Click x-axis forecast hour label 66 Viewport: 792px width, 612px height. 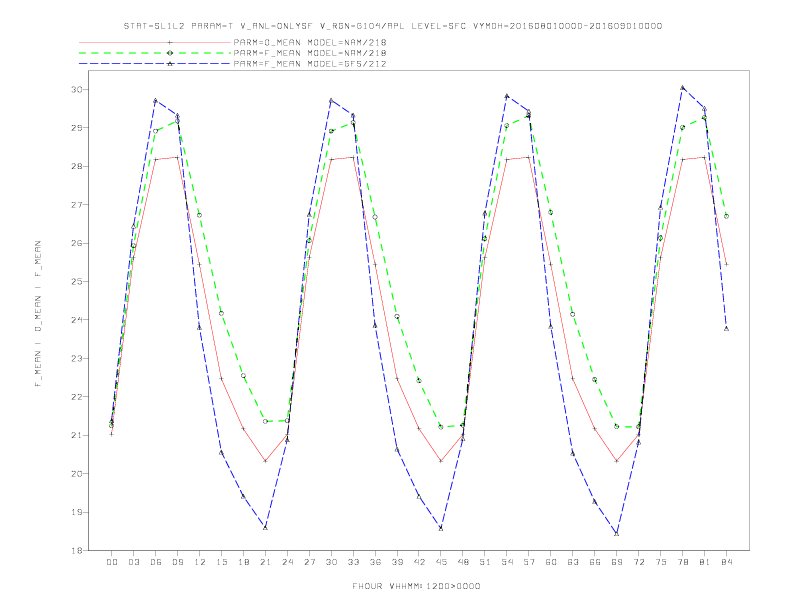click(595, 562)
